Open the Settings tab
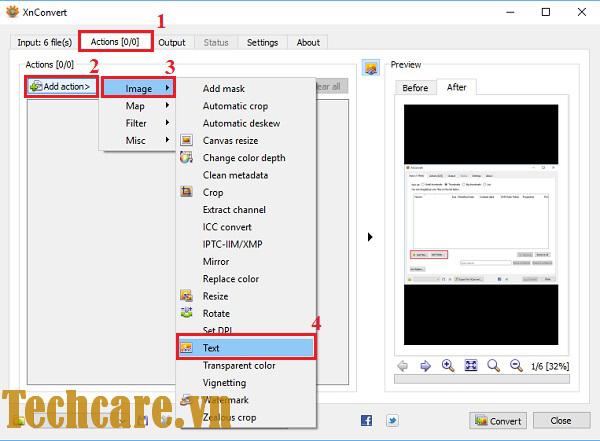600x441 pixels. [x=262, y=42]
